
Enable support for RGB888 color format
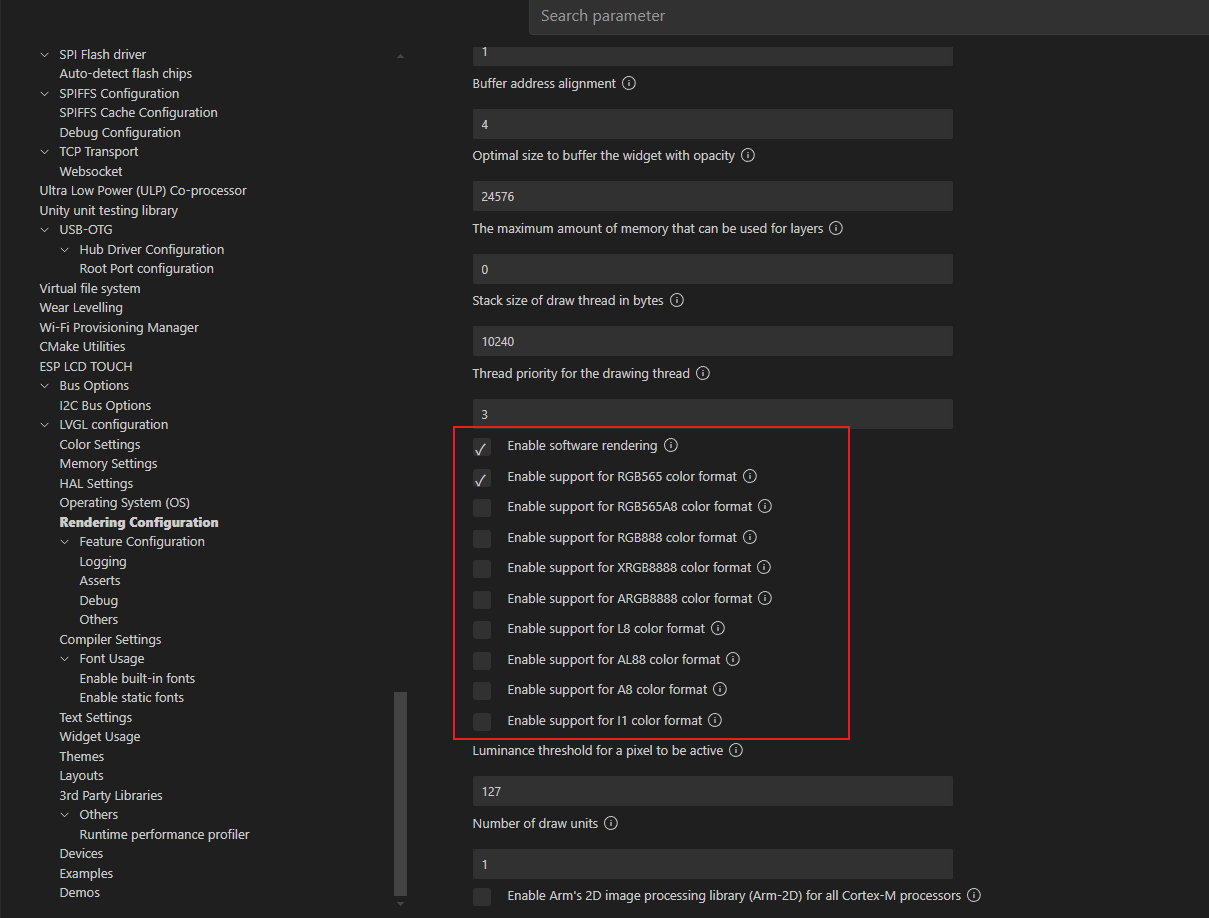click(482, 538)
